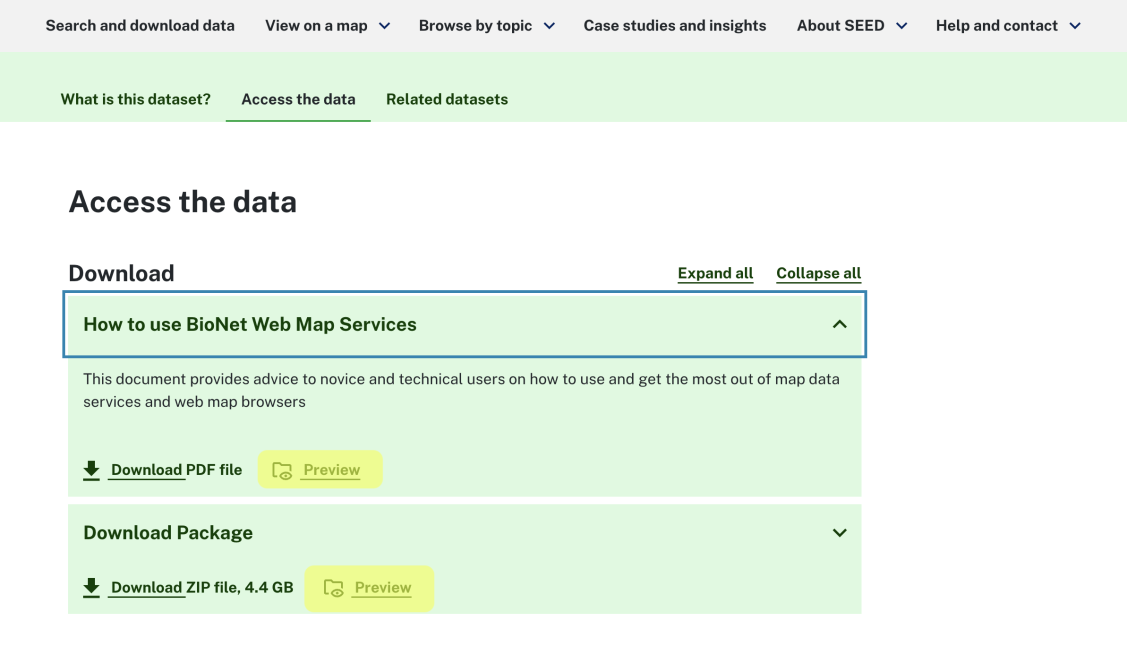Image resolution: width=1127 pixels, height=655 pixels.
Task: Go to Search and download data
Action: tap(140, 26)
